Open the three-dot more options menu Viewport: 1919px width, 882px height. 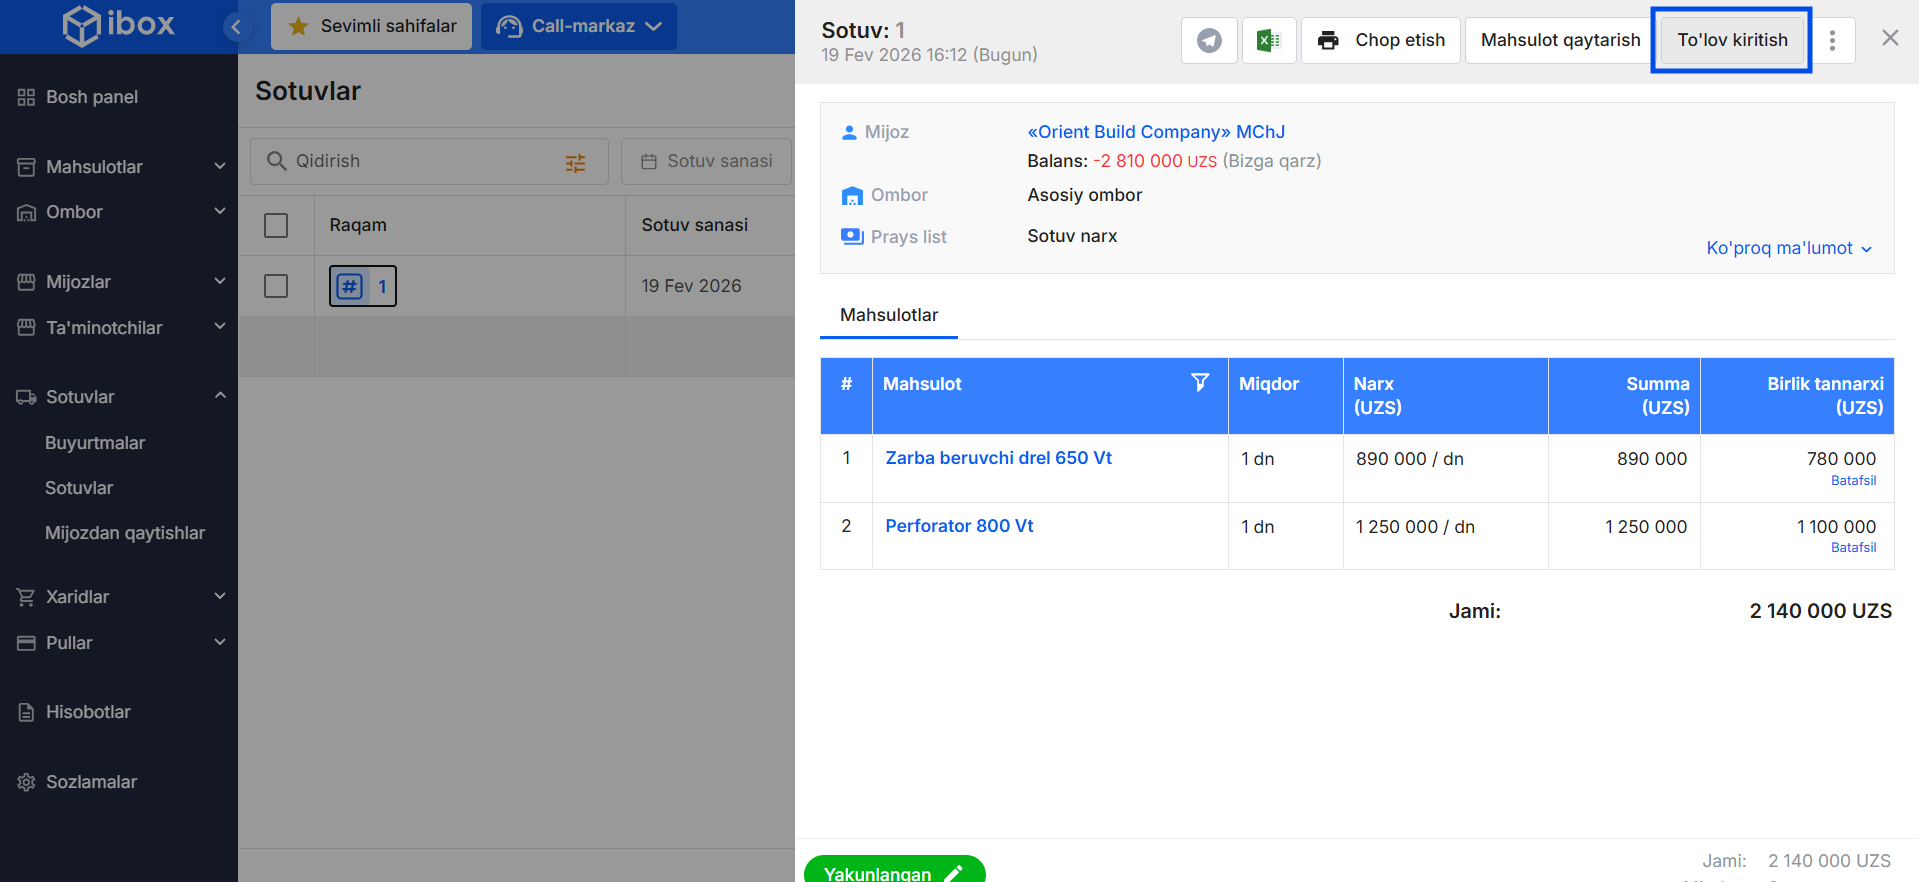(1832, 41)
